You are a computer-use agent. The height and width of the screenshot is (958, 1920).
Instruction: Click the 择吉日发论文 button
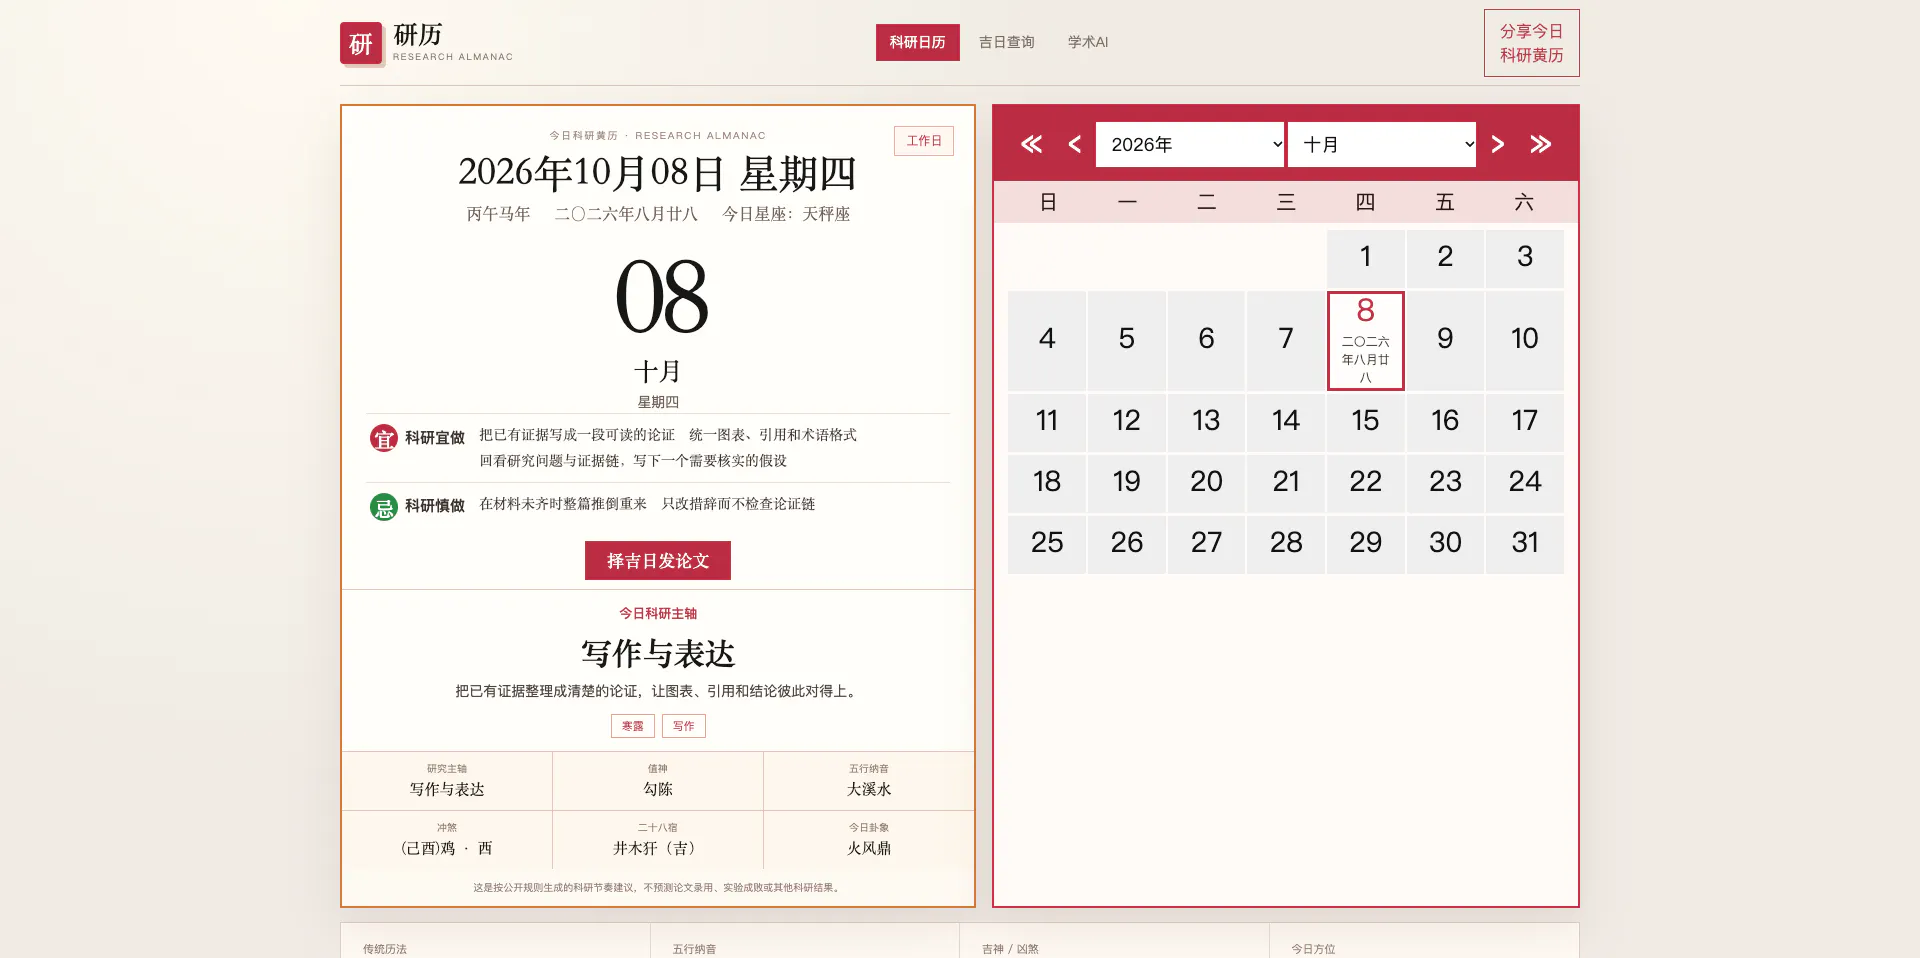658,561
